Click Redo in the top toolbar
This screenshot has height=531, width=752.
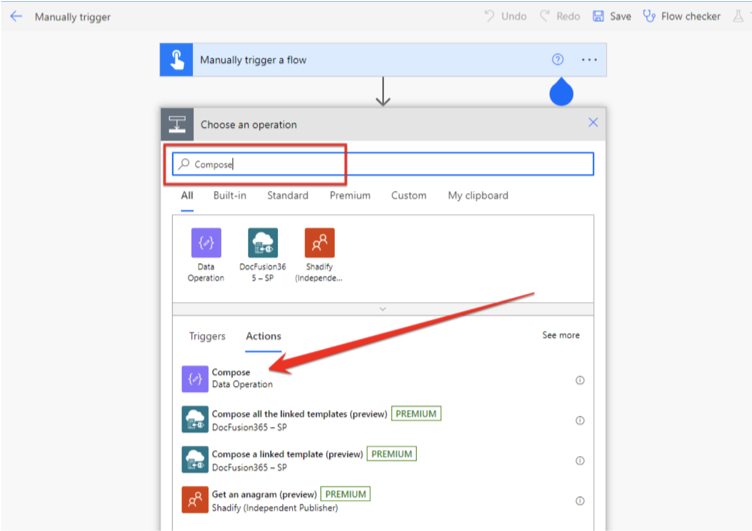[x=560, y=17]
